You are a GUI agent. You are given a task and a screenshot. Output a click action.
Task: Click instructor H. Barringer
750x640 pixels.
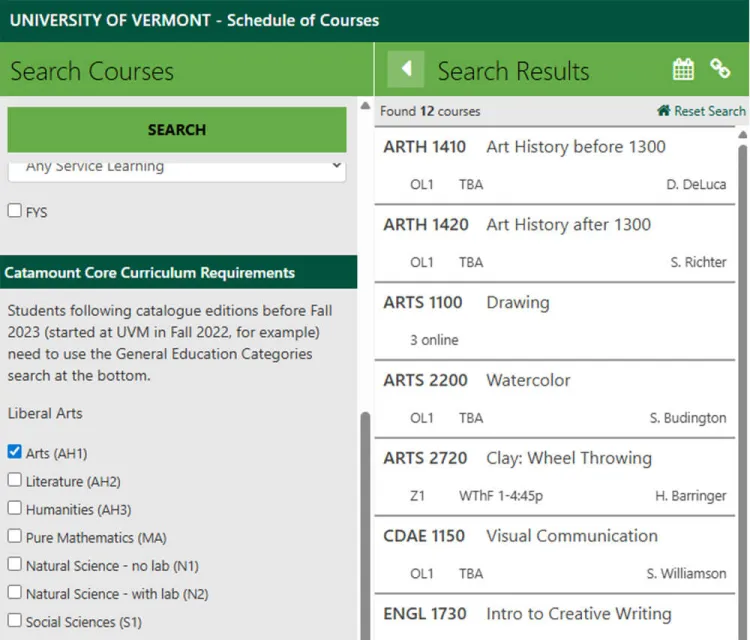690,496
